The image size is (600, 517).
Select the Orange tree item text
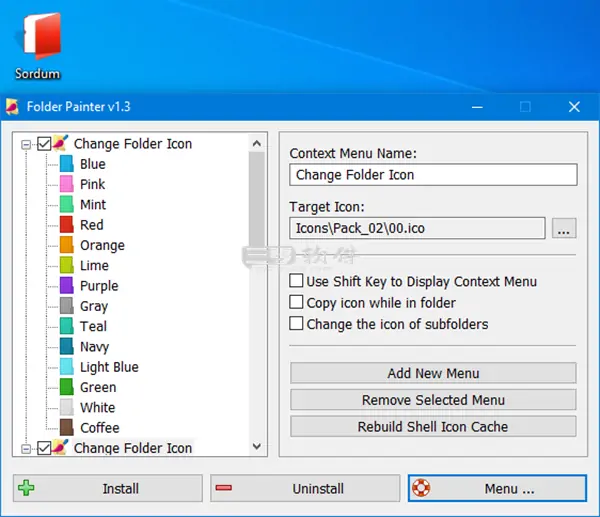point(102,245)
